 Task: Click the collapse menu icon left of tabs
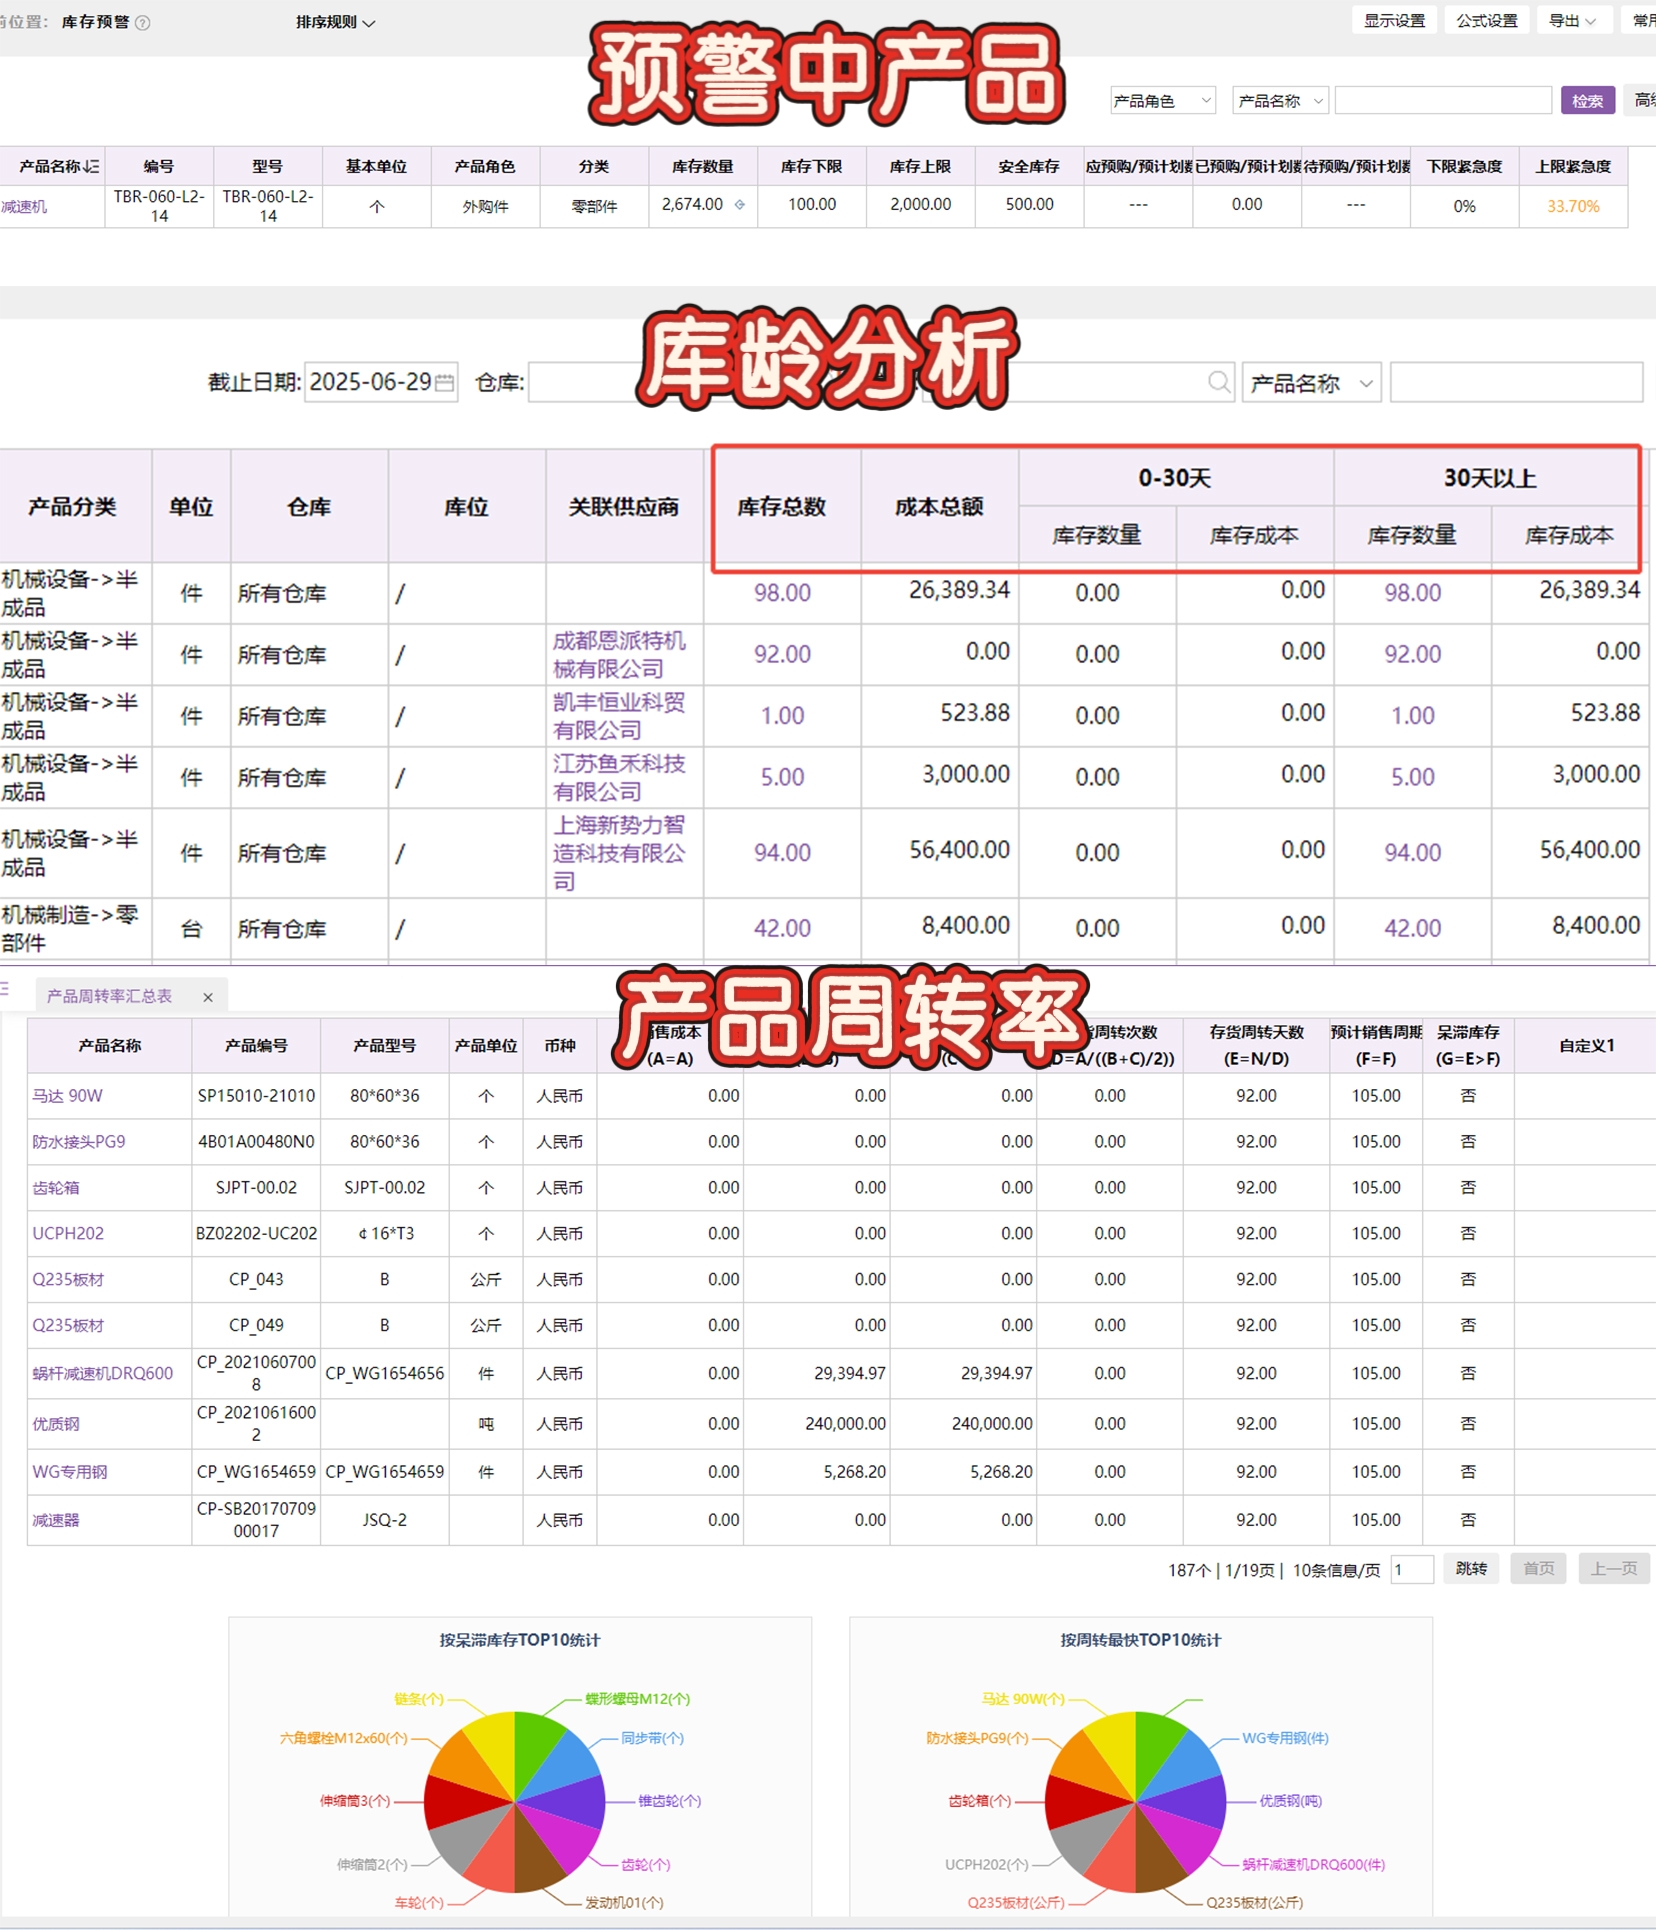[x=5, y=989]
